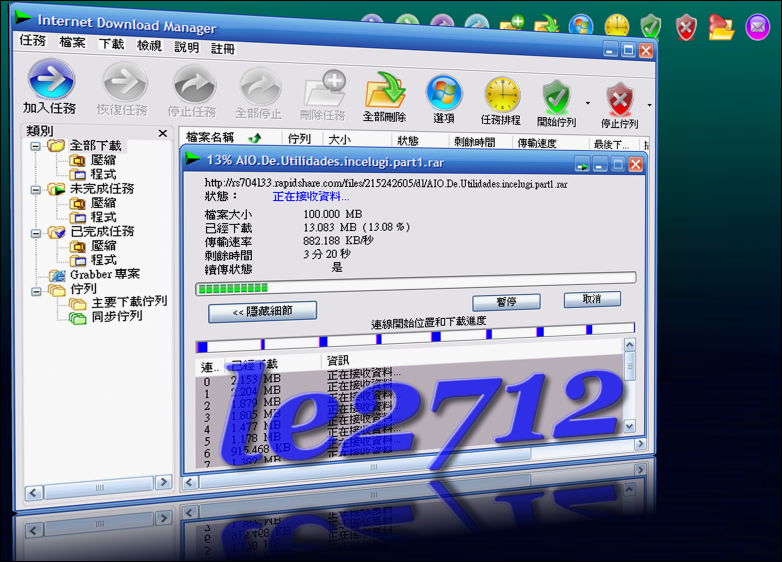Screen dimensions: 782x562
Task: Collapse the 佇列 tree node
Action: coord(35,291)
